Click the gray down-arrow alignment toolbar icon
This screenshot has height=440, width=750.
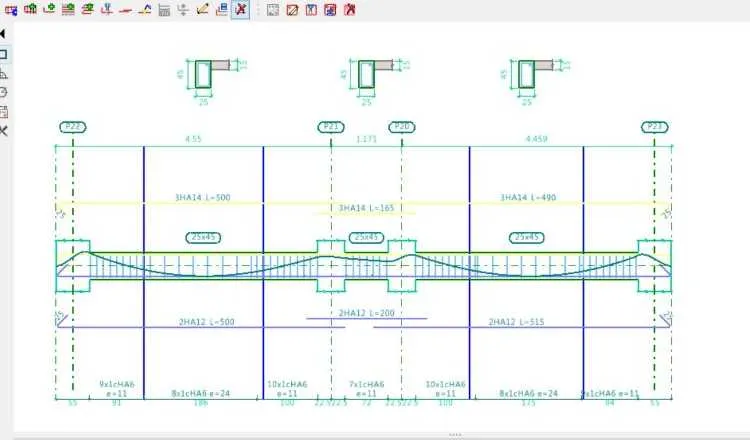click(183, 9)
